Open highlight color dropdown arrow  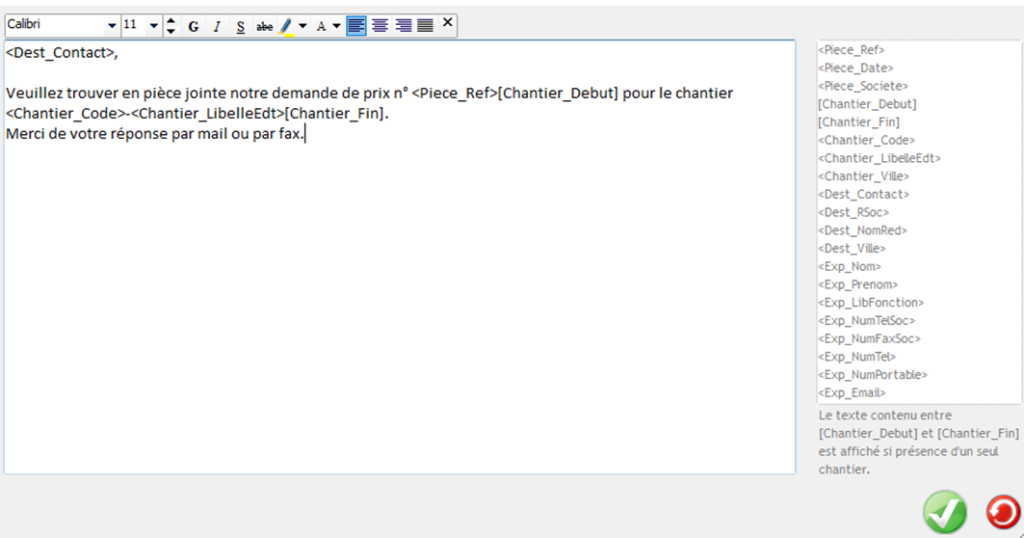click(x=302, y=26)
